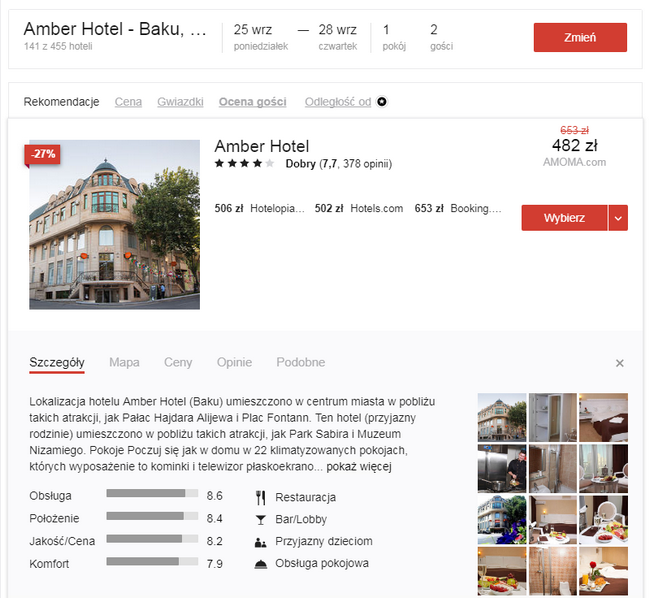Click the hotel star rating icons
The height and width of the screenshot is (598, 650).
click(244, 163)
